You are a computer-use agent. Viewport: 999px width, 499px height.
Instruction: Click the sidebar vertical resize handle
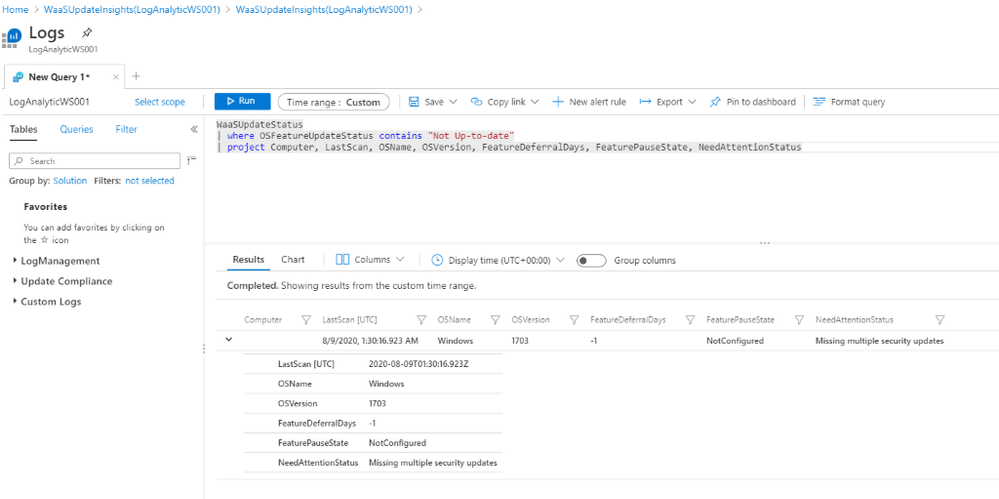pos(204,348)
